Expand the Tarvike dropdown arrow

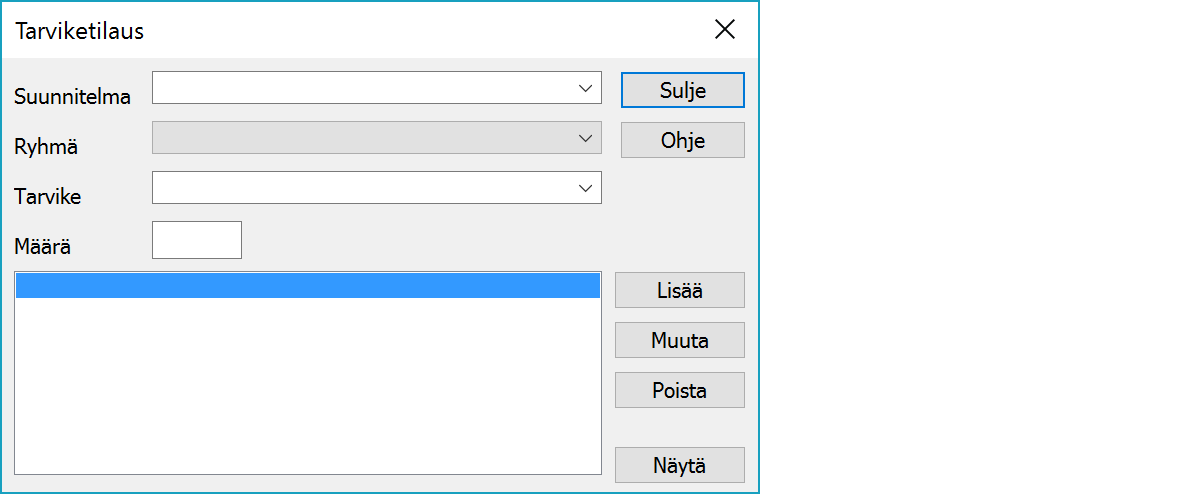pos(586,188)
